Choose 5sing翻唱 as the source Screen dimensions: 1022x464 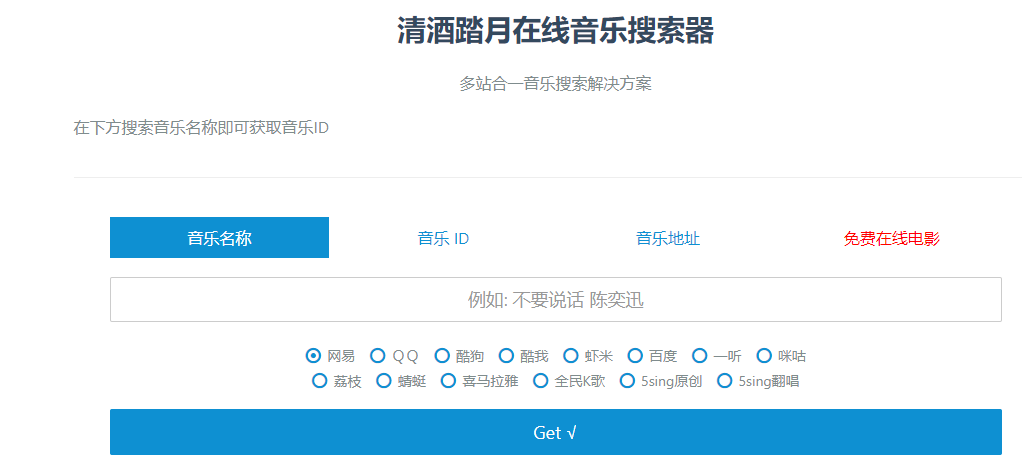click(x=725, y=380)
